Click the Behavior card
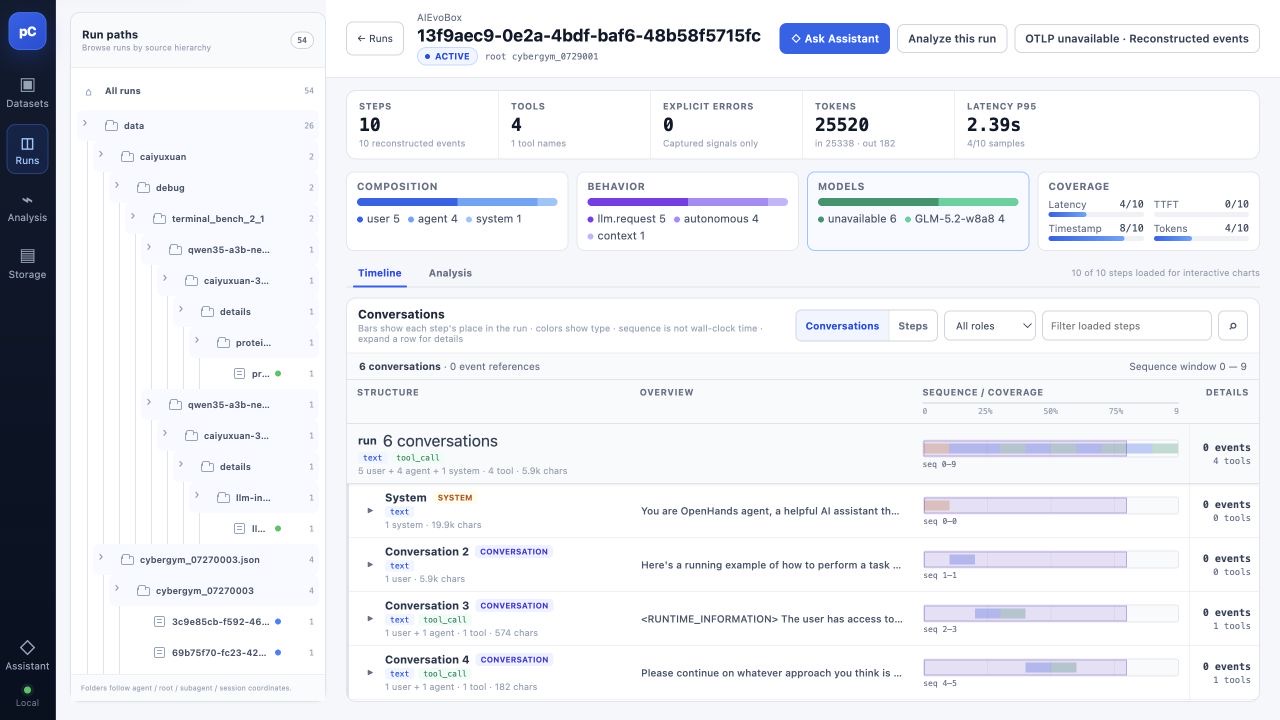1280x720 pixels. click(687, 211)
